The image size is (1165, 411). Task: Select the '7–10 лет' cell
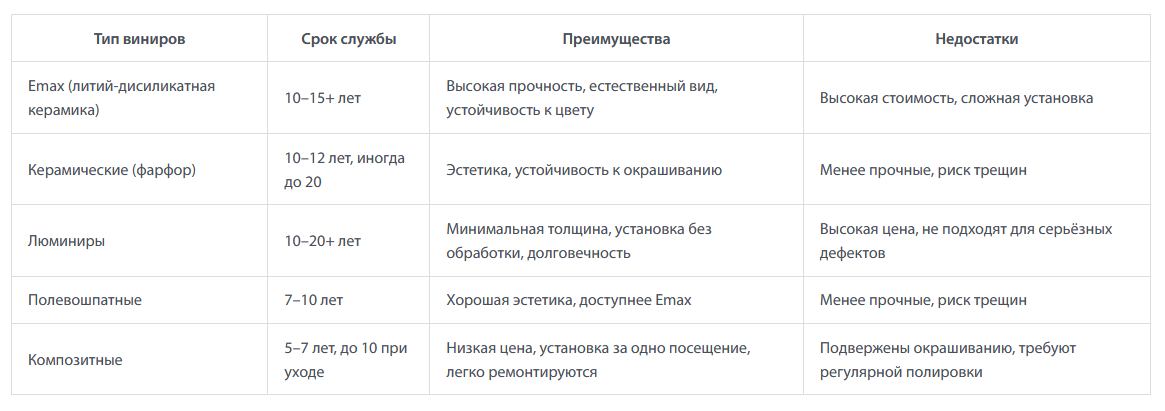[x=348, y=300]
